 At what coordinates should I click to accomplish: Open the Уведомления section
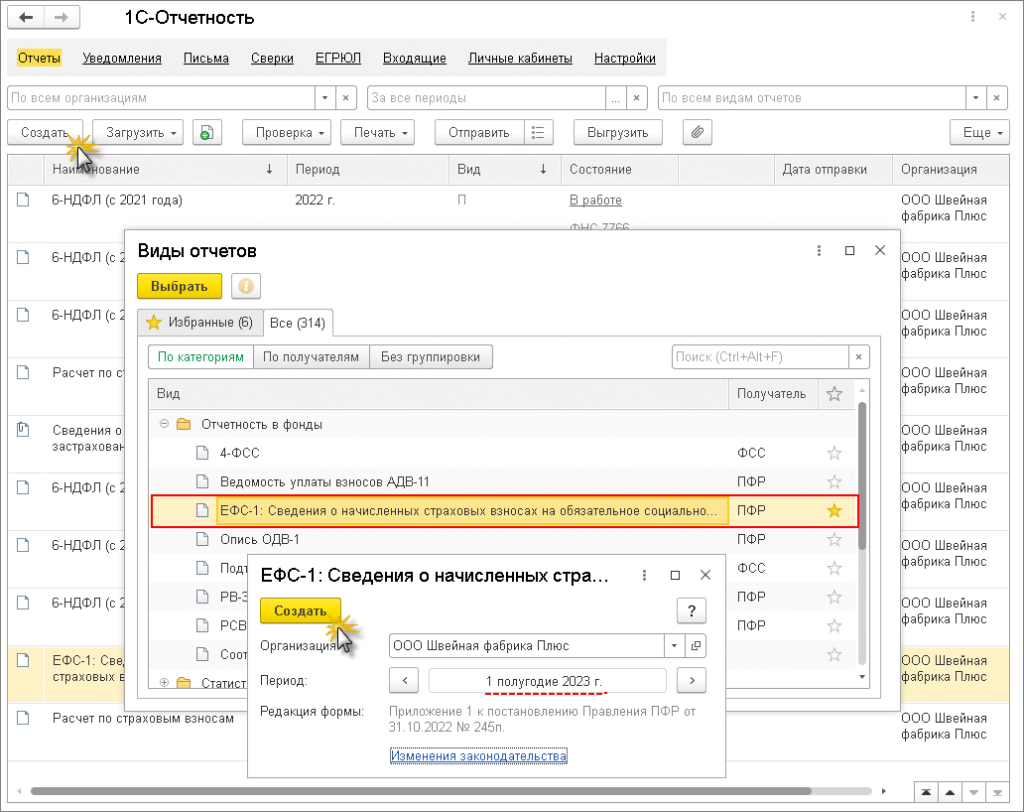pyautogui.click(x=122, y=58)
